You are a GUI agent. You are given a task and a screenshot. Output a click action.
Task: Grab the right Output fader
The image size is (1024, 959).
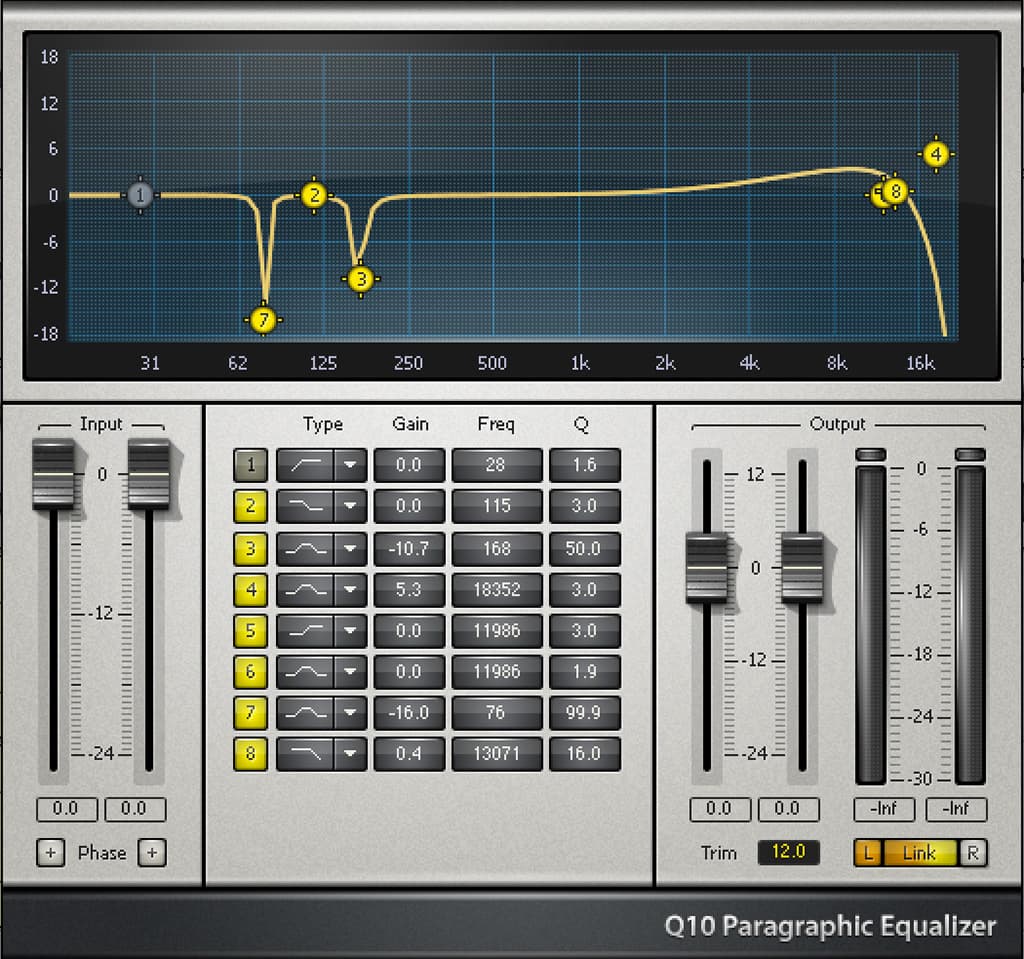pos(802,568)
